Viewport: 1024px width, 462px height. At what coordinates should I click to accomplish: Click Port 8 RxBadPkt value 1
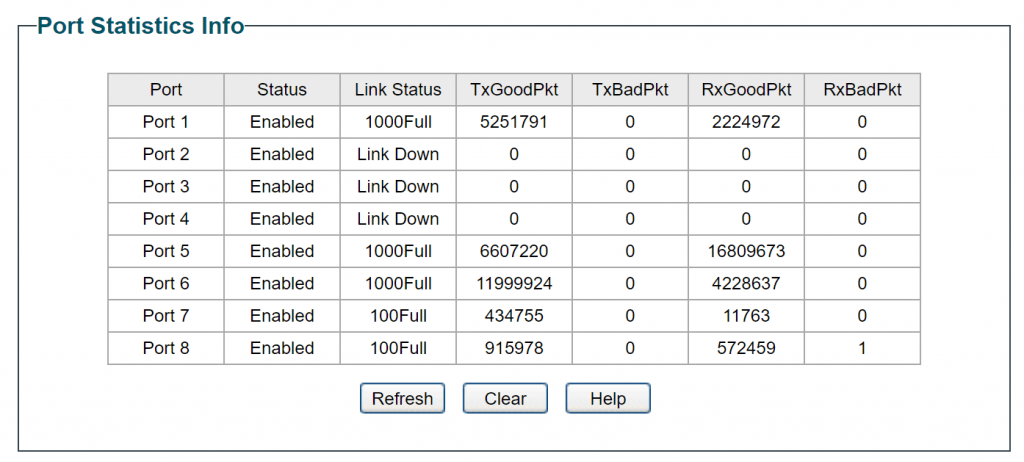point(862,348)
